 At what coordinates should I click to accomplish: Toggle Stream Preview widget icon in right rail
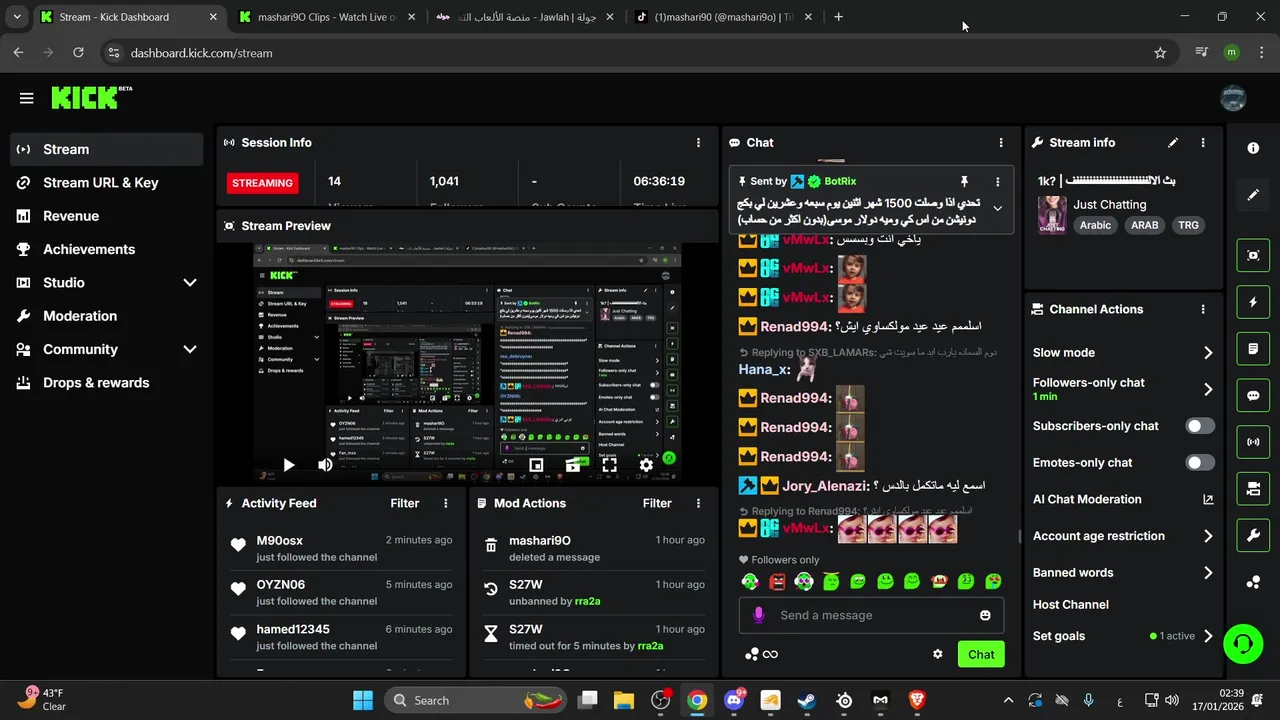pyautogui.click(x=1253, y=255)
